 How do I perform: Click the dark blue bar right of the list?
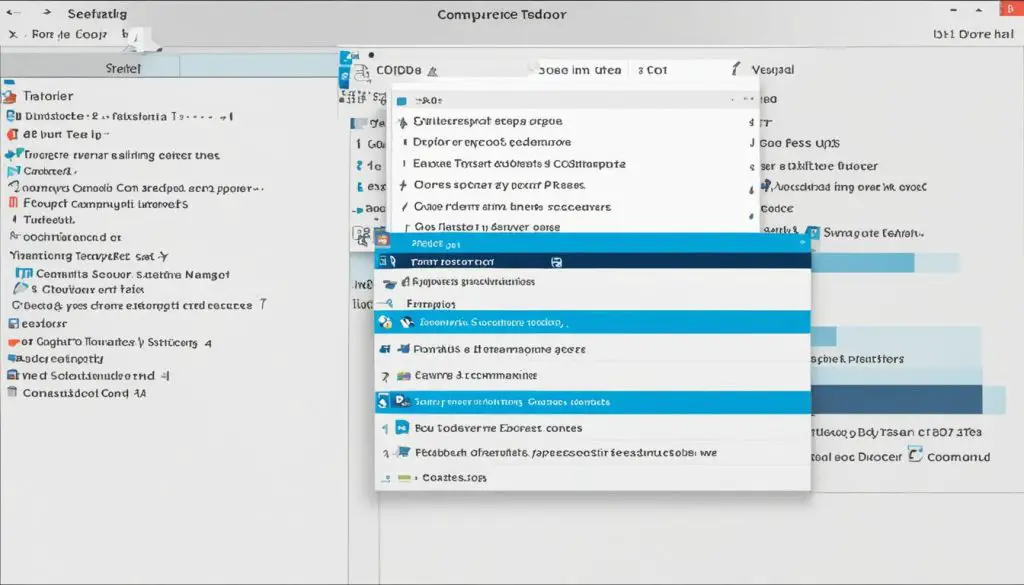[x=897, y=400]
